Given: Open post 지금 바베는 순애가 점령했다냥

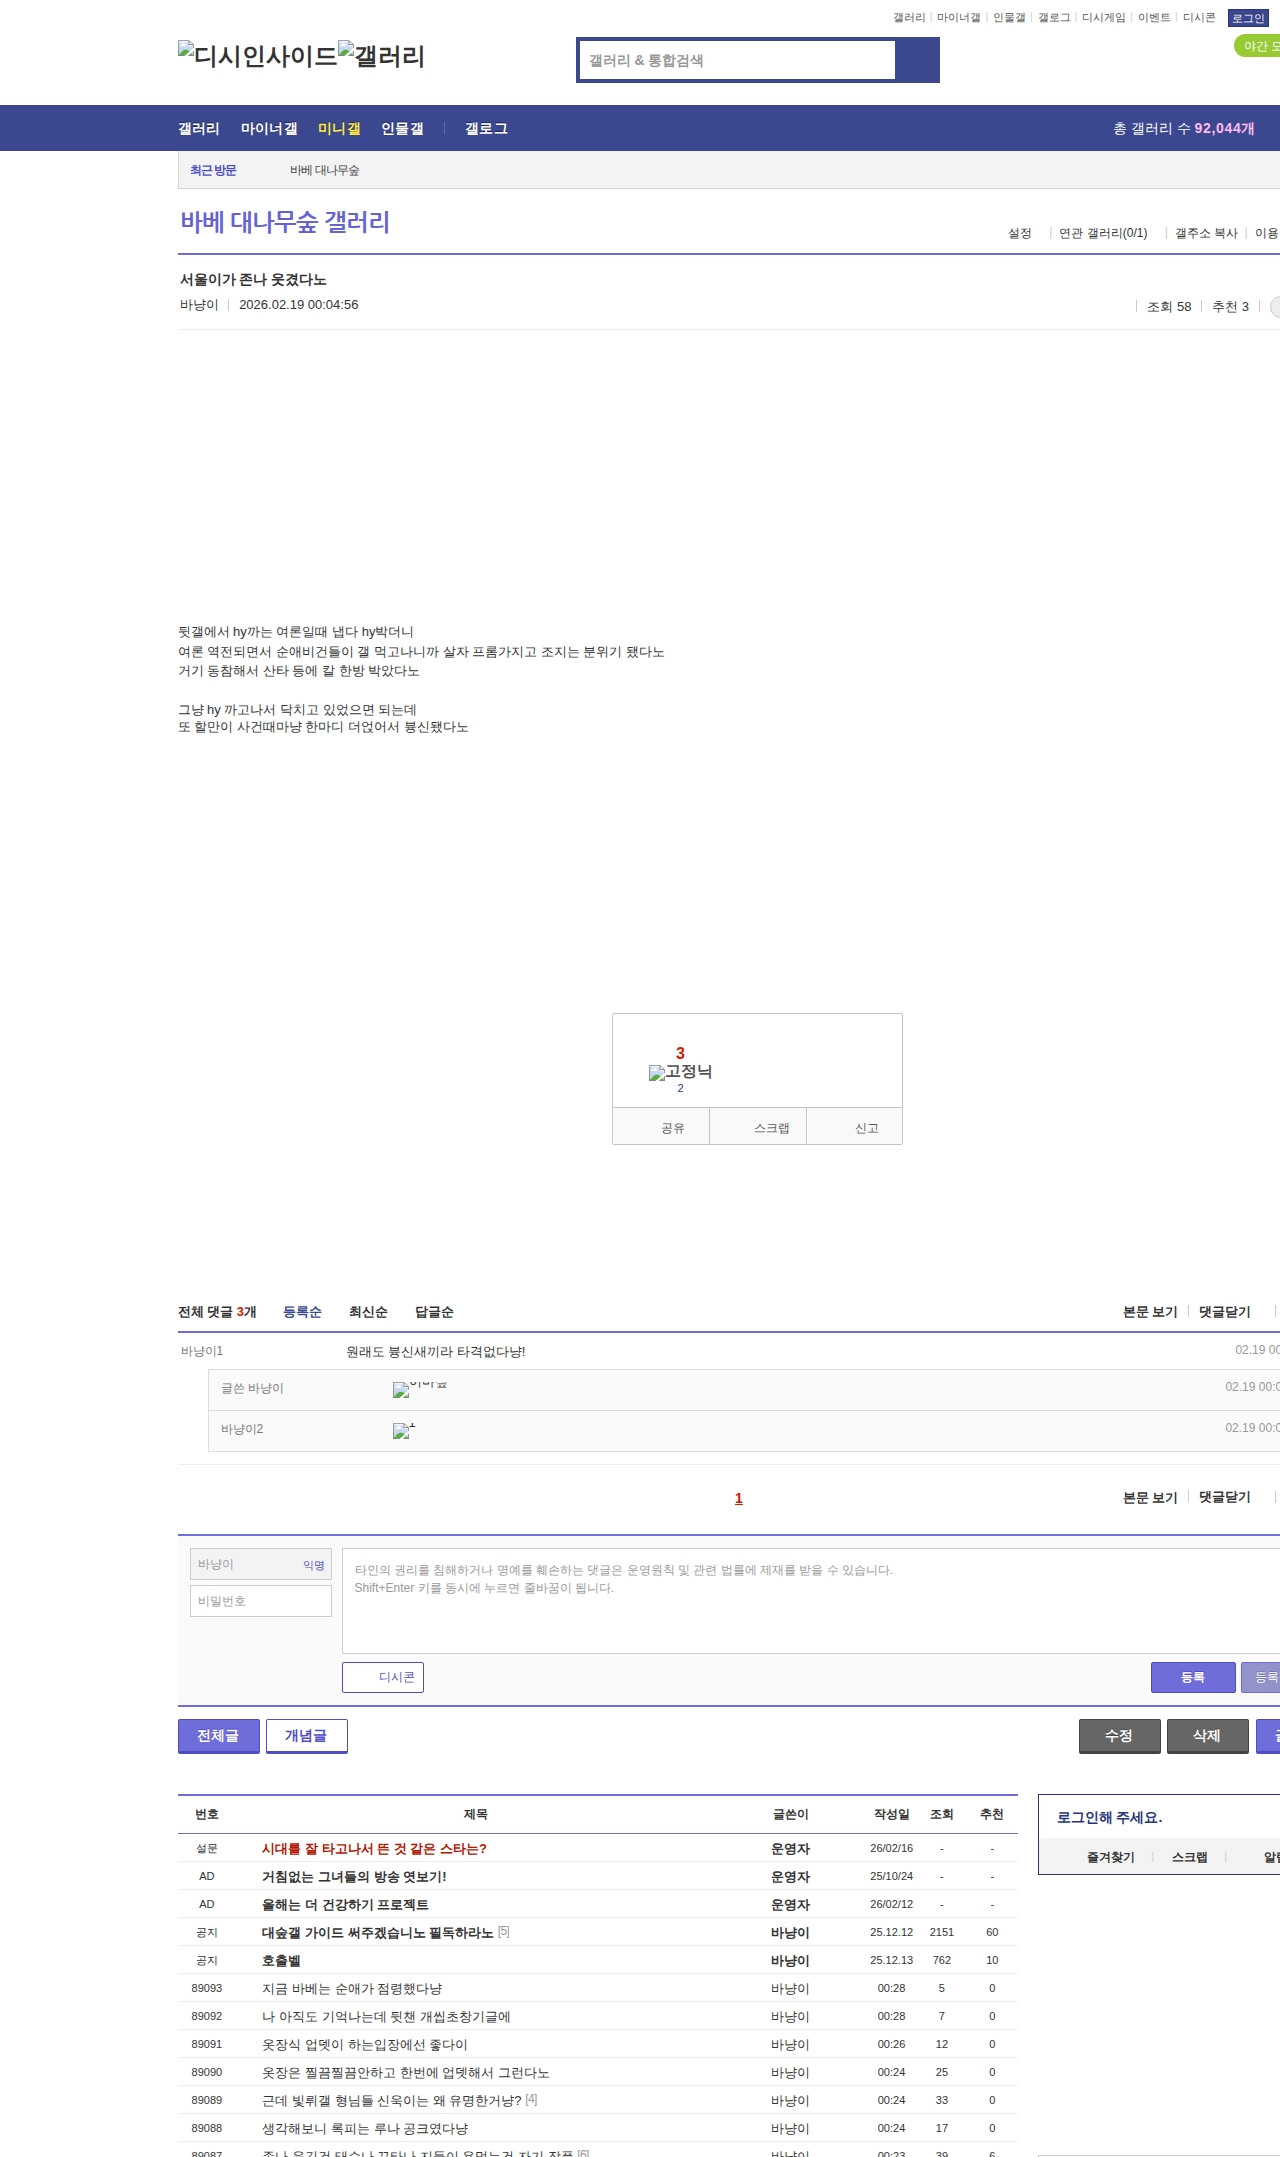Looking at the screenshot, I should pos(351,1988).
